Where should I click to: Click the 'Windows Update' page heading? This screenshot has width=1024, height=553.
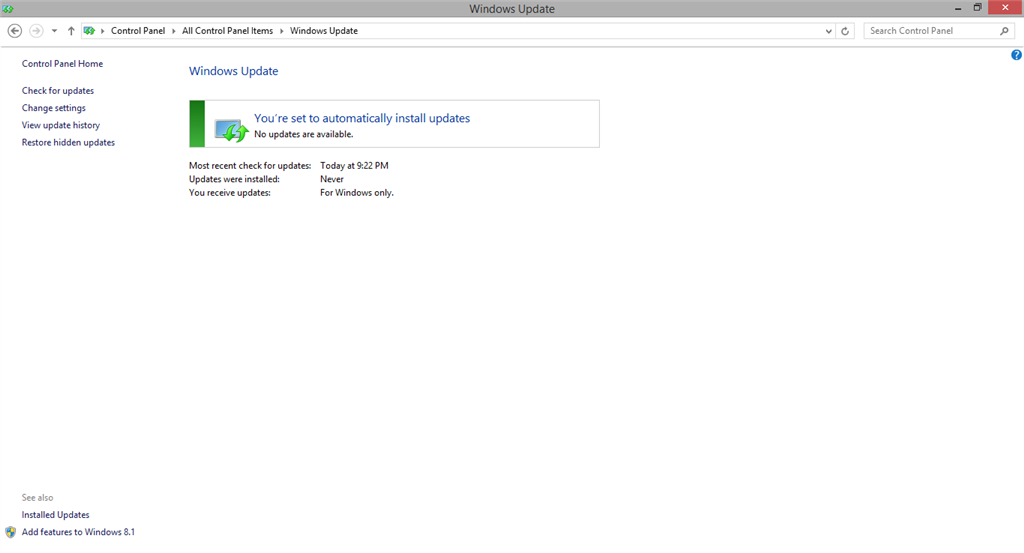[233, 71]
